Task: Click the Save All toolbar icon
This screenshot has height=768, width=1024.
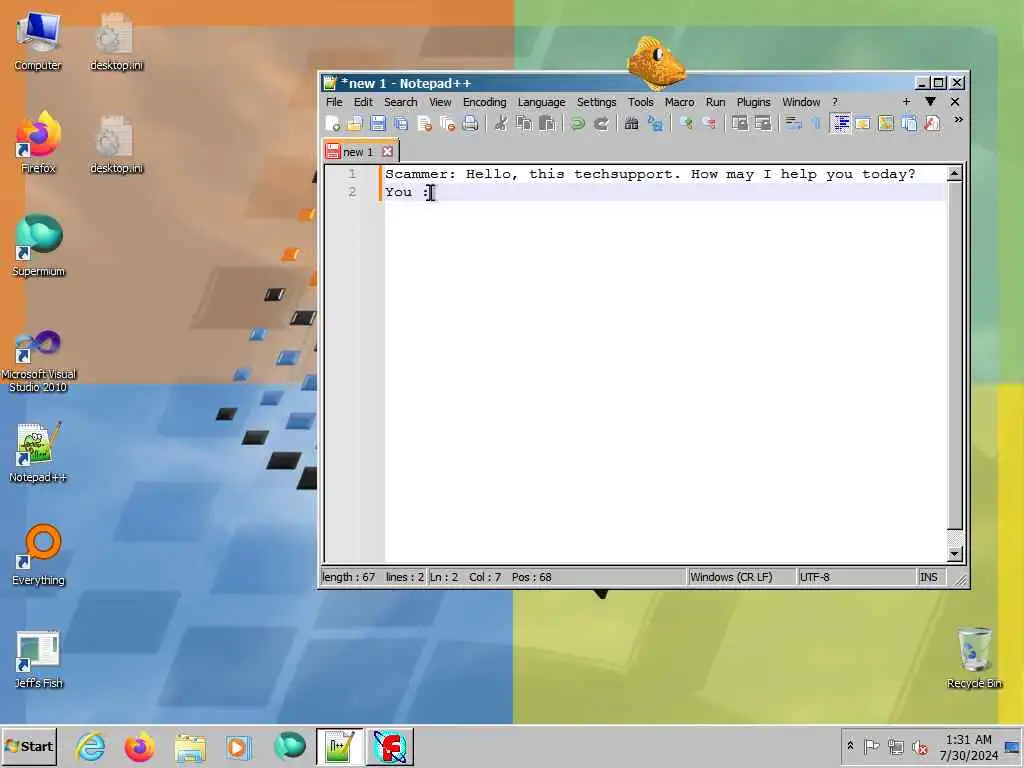Action: pyautogui.click(x=400, y=123)
